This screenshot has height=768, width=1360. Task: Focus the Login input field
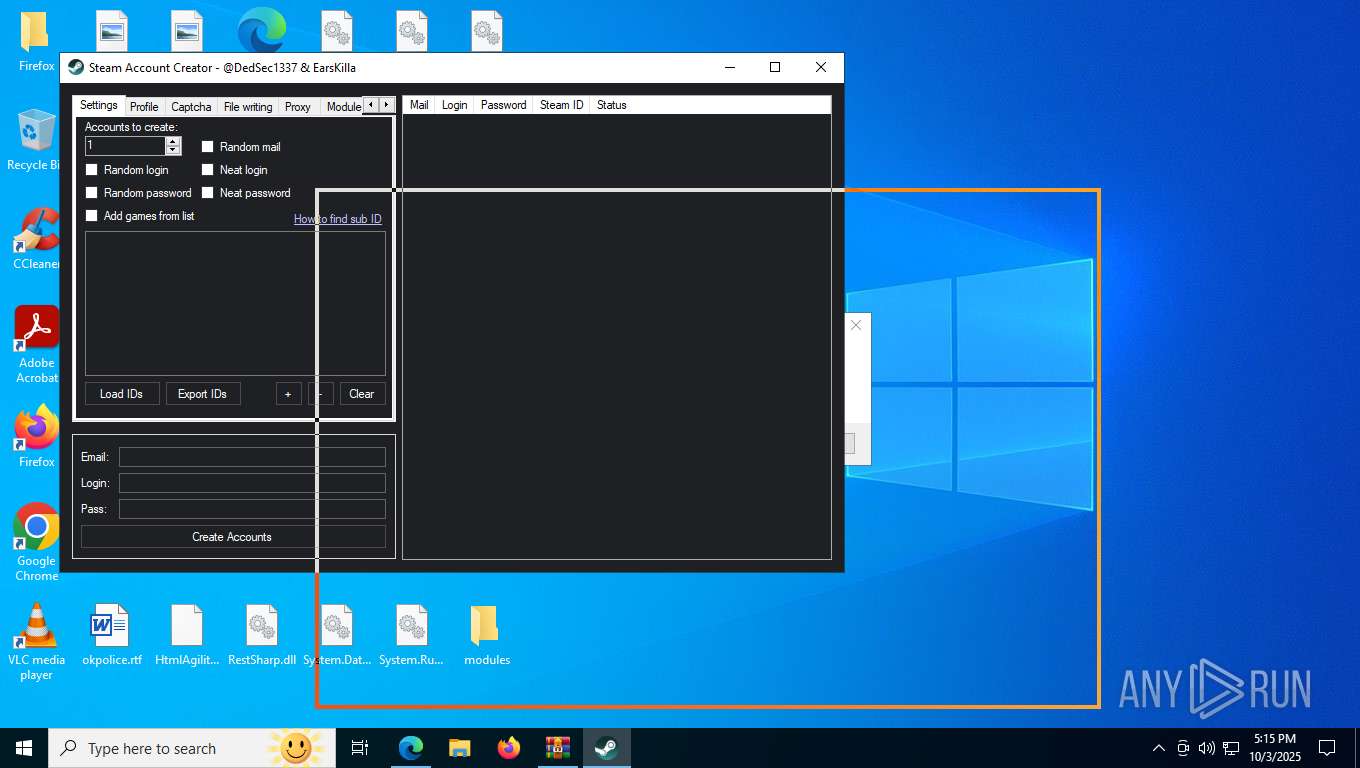(x=252, y=483)
